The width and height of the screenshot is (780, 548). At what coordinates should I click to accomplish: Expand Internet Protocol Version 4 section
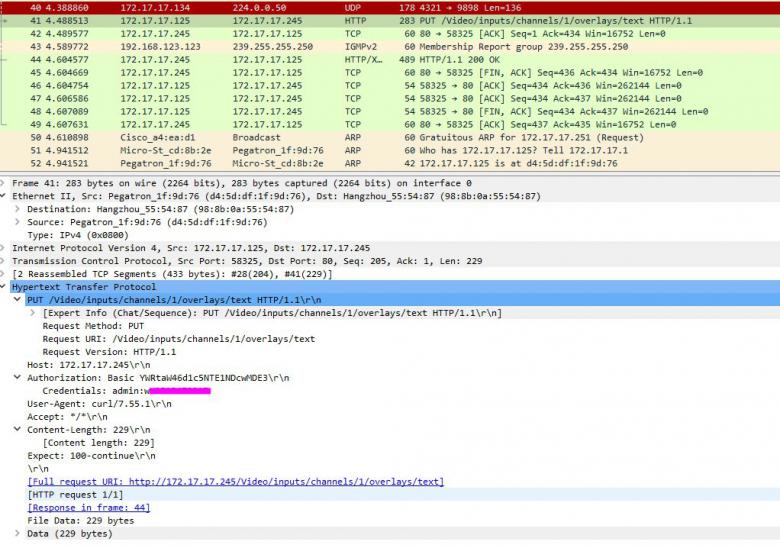click(x=2, y=248)
